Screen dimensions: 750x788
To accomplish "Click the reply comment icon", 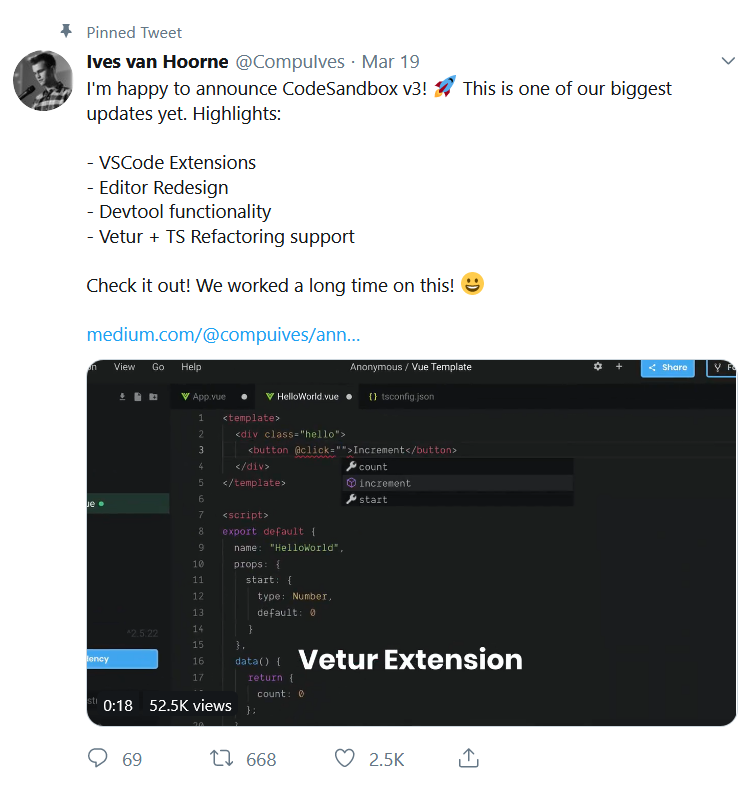I will [x=98, y=759].
